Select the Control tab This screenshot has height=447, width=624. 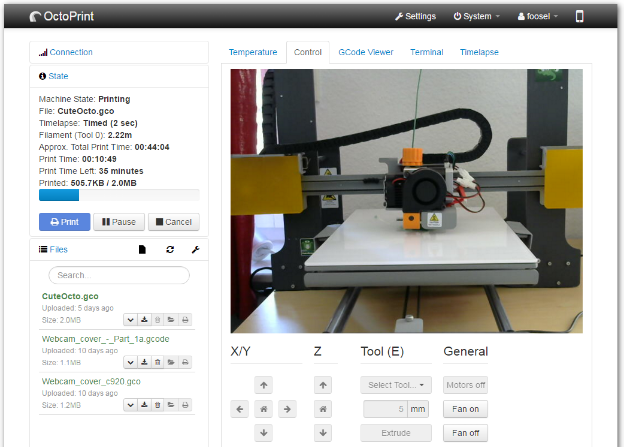coord(308,52)
